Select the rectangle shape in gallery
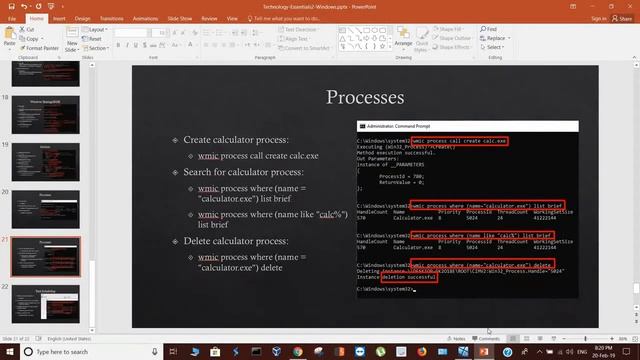Viewport: 640px width, 360px height. tap(367, 30)
